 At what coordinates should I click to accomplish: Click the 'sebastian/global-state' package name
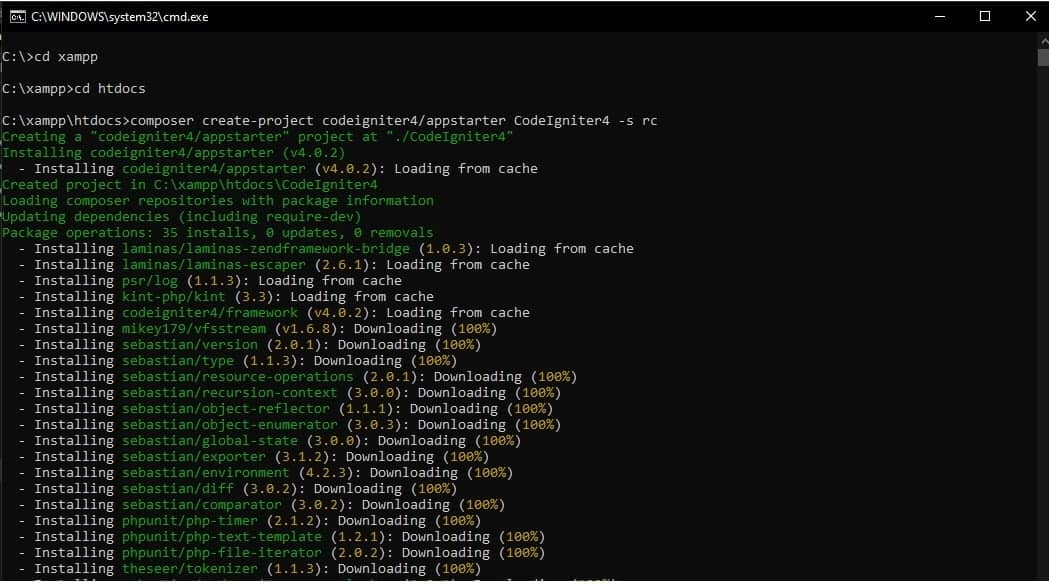point(209,442)
